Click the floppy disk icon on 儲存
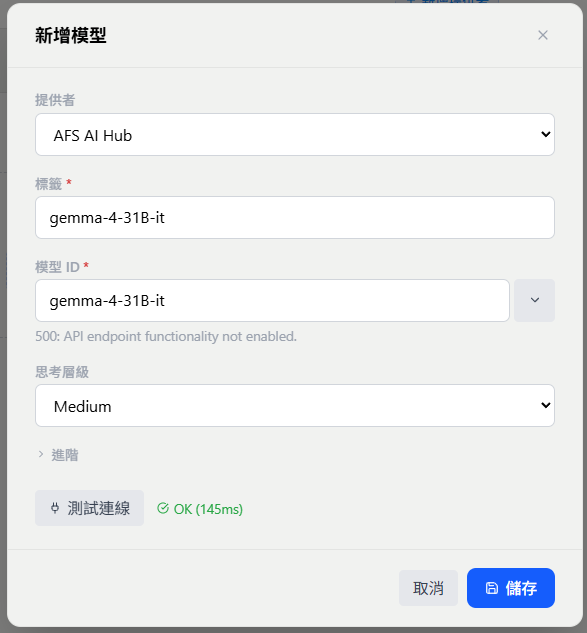Image resolution: width=587 pixels, height=633 pixels. coord(491,588)
